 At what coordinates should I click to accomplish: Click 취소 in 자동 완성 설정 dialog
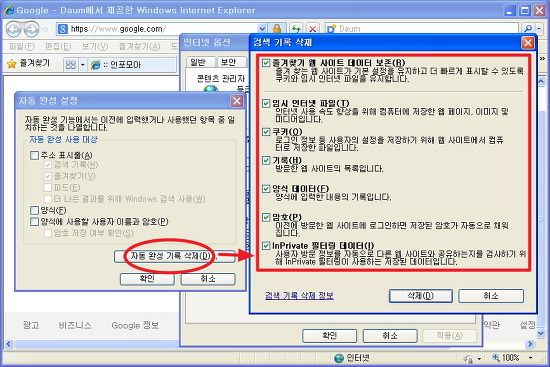[208, 279]
